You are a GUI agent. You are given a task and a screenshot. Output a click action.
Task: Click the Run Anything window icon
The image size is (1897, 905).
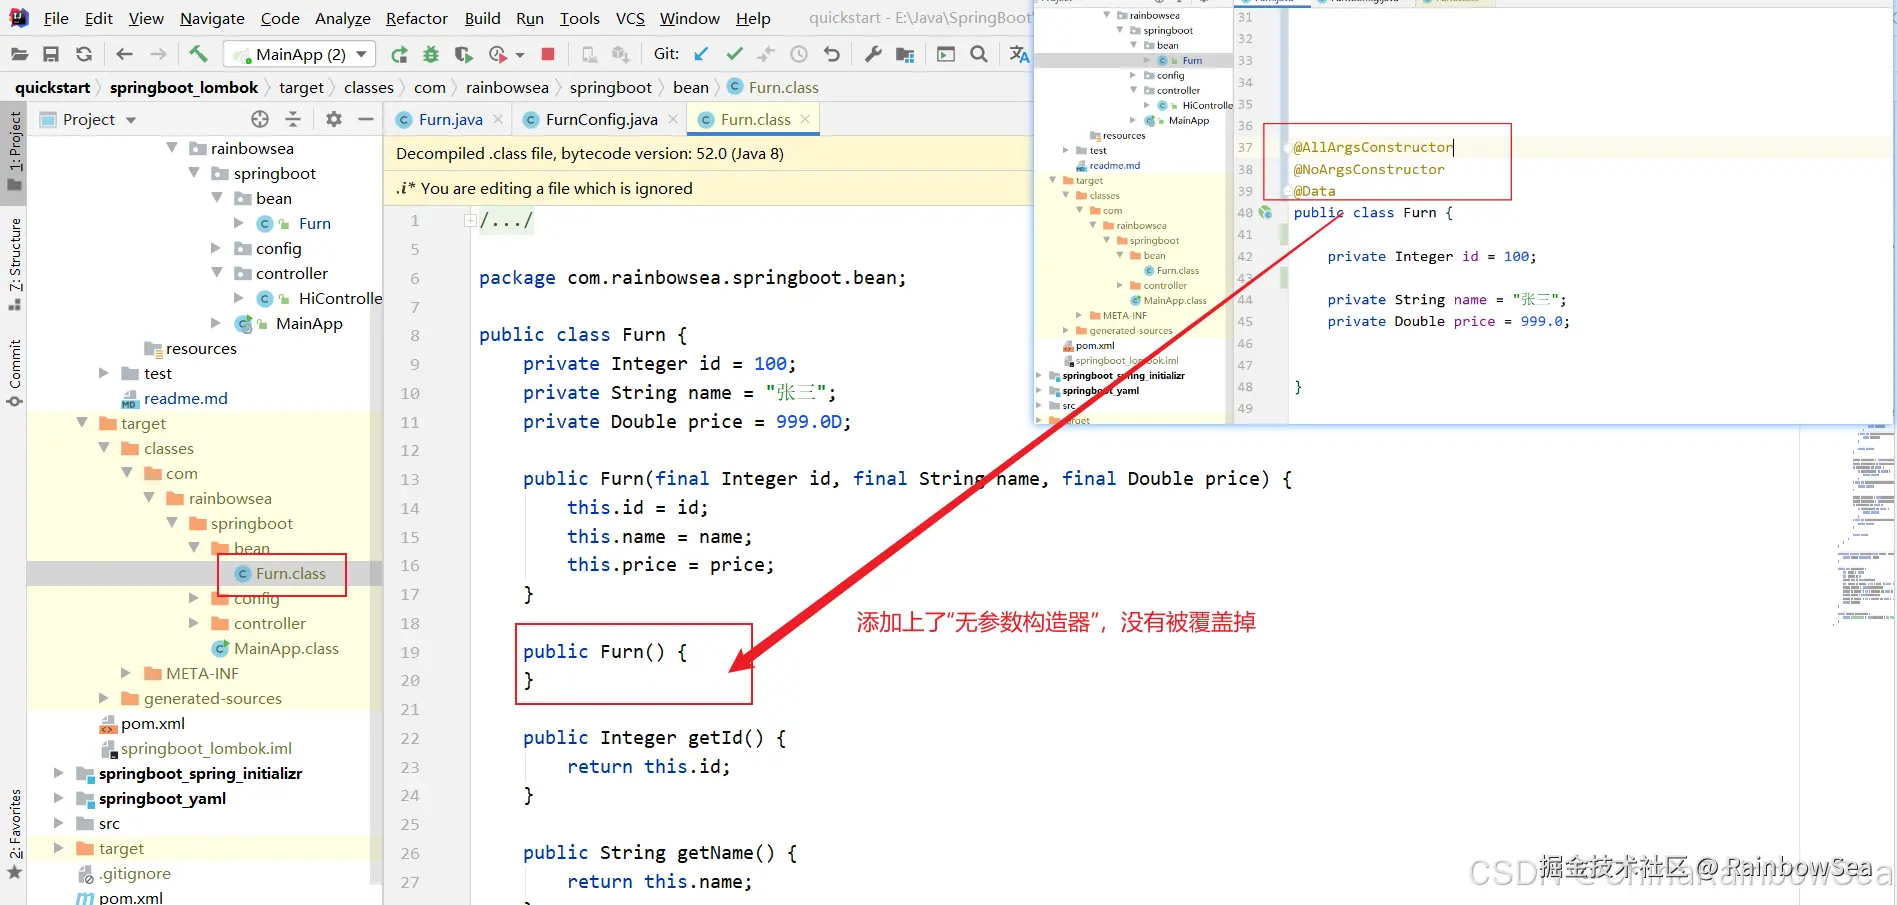pyautogui.click(x=946, y=54)
